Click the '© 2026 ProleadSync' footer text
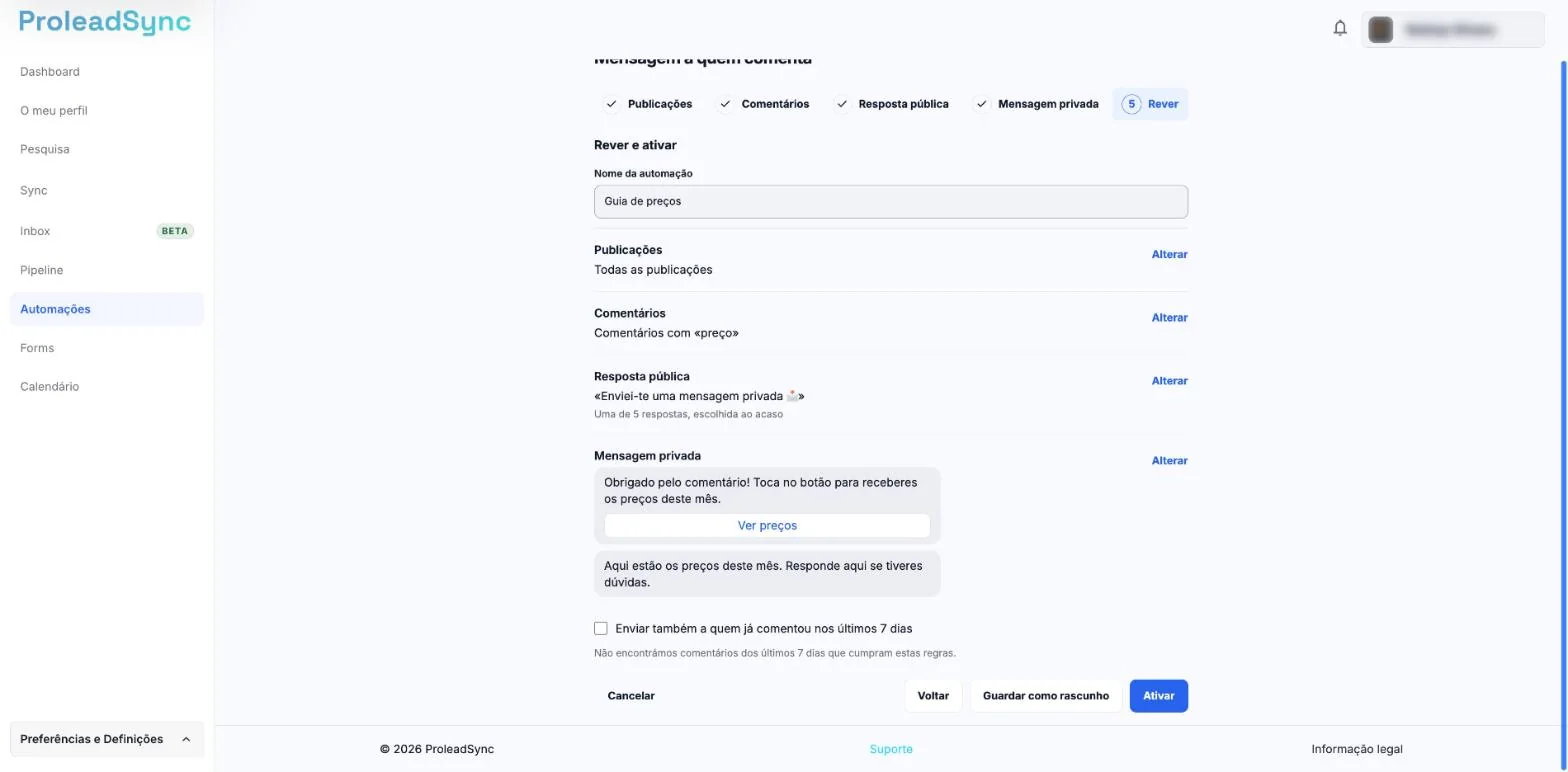The height and width of the screenshot is (772, 1568). pyautogui.click(x=437, y=749)
